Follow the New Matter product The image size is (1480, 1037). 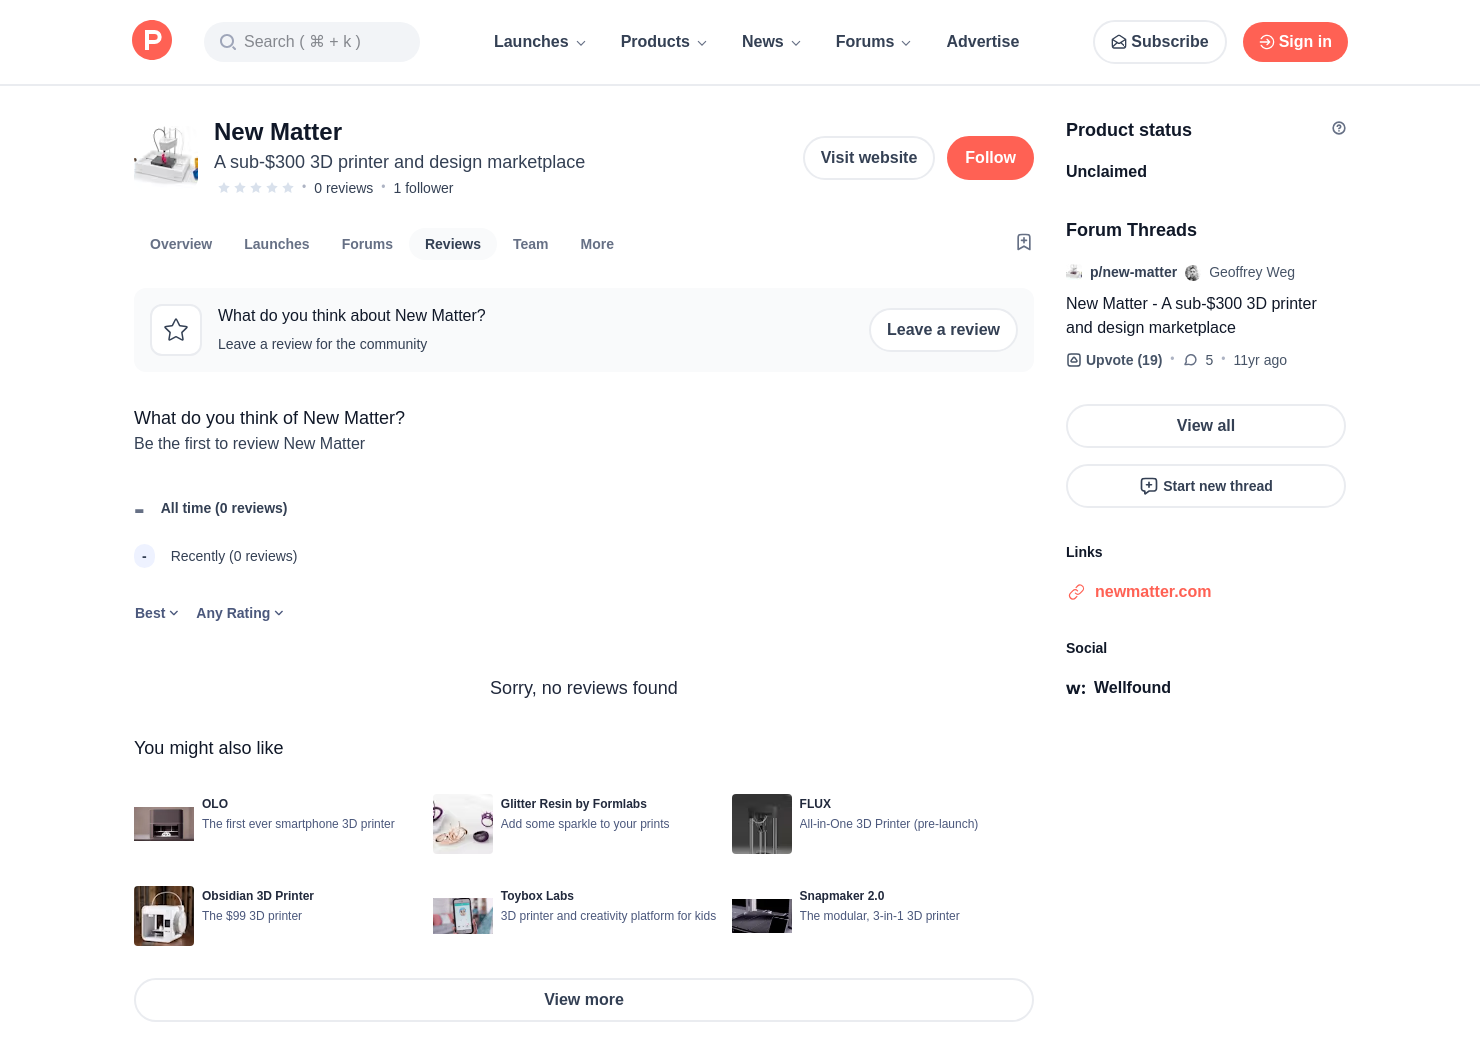989,158
